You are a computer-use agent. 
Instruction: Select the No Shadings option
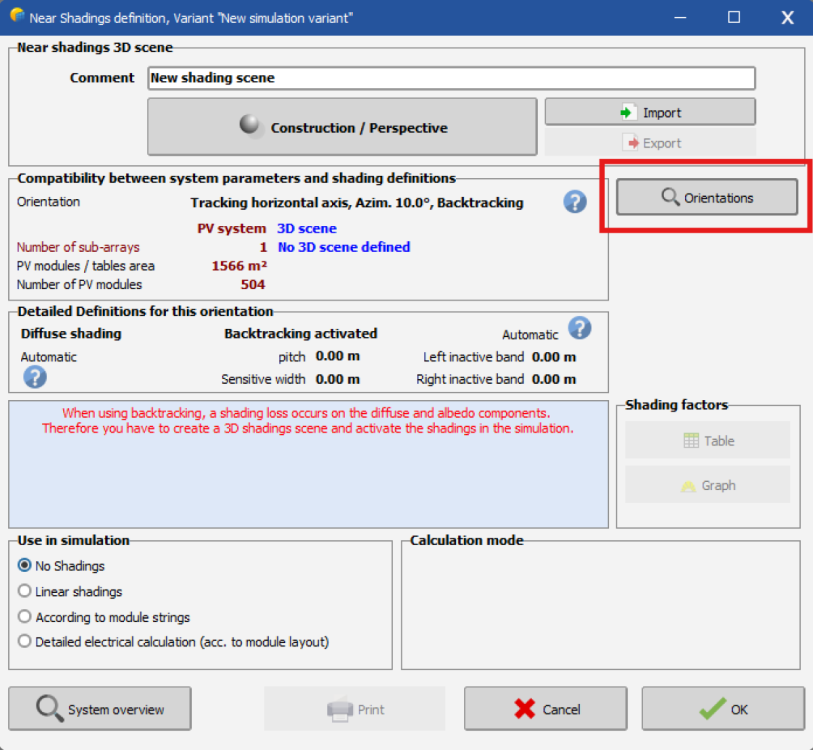(x=25, y=566)
